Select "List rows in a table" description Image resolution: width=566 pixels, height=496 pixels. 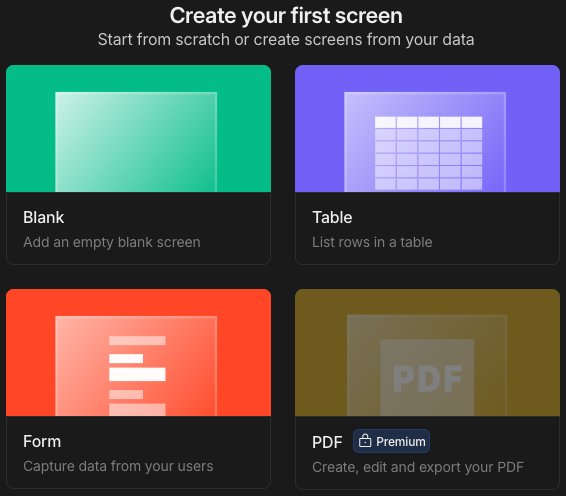pyautogui.click(x=372, y=242)
